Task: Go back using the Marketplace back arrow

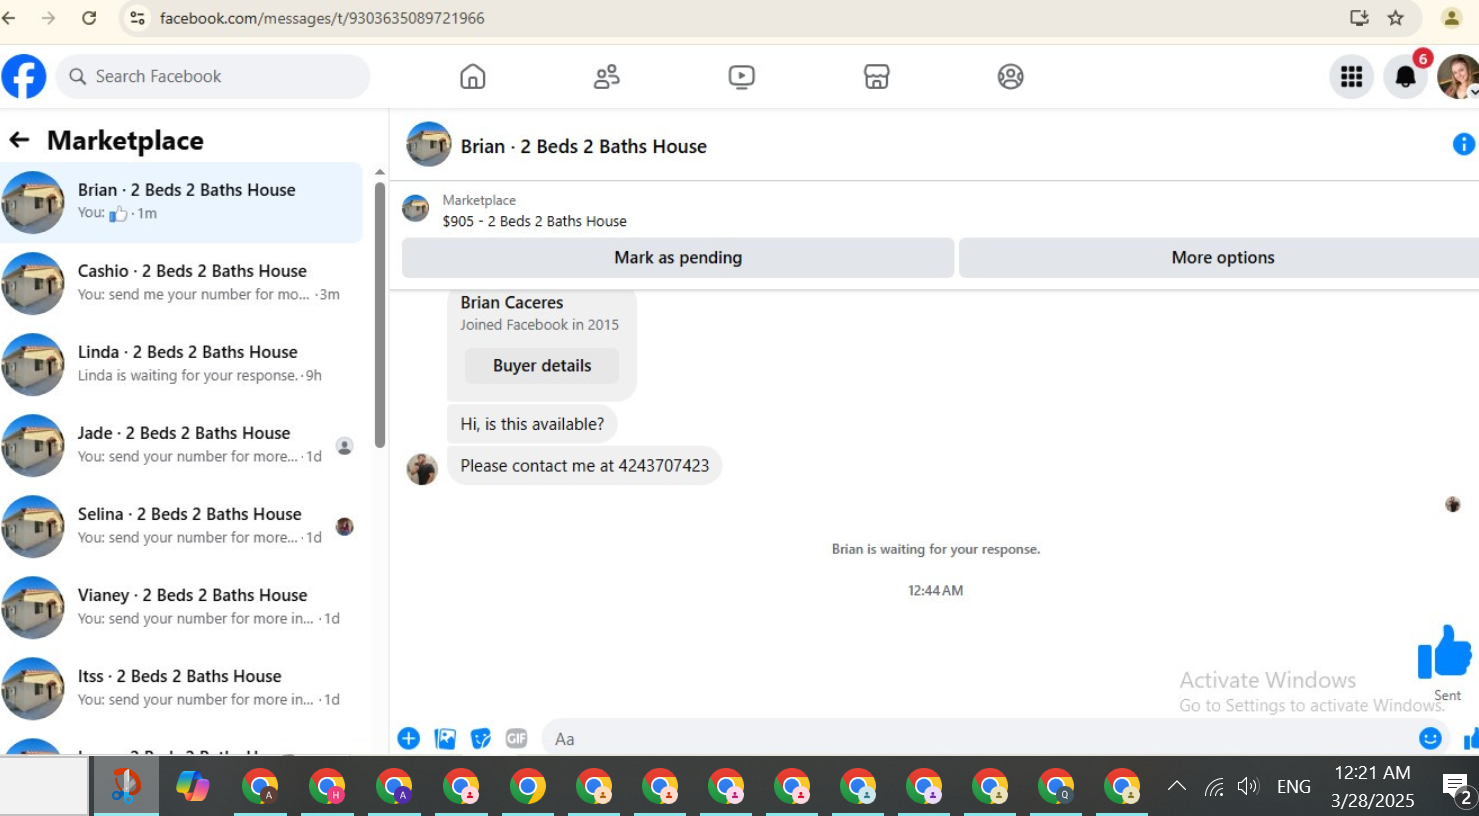Action: (19, 140)
